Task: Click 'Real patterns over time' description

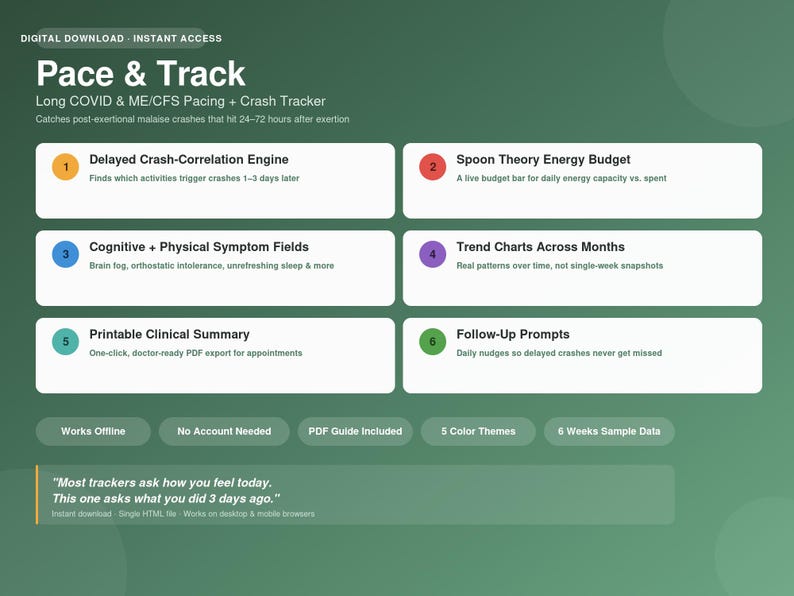Action: [560, 266]
